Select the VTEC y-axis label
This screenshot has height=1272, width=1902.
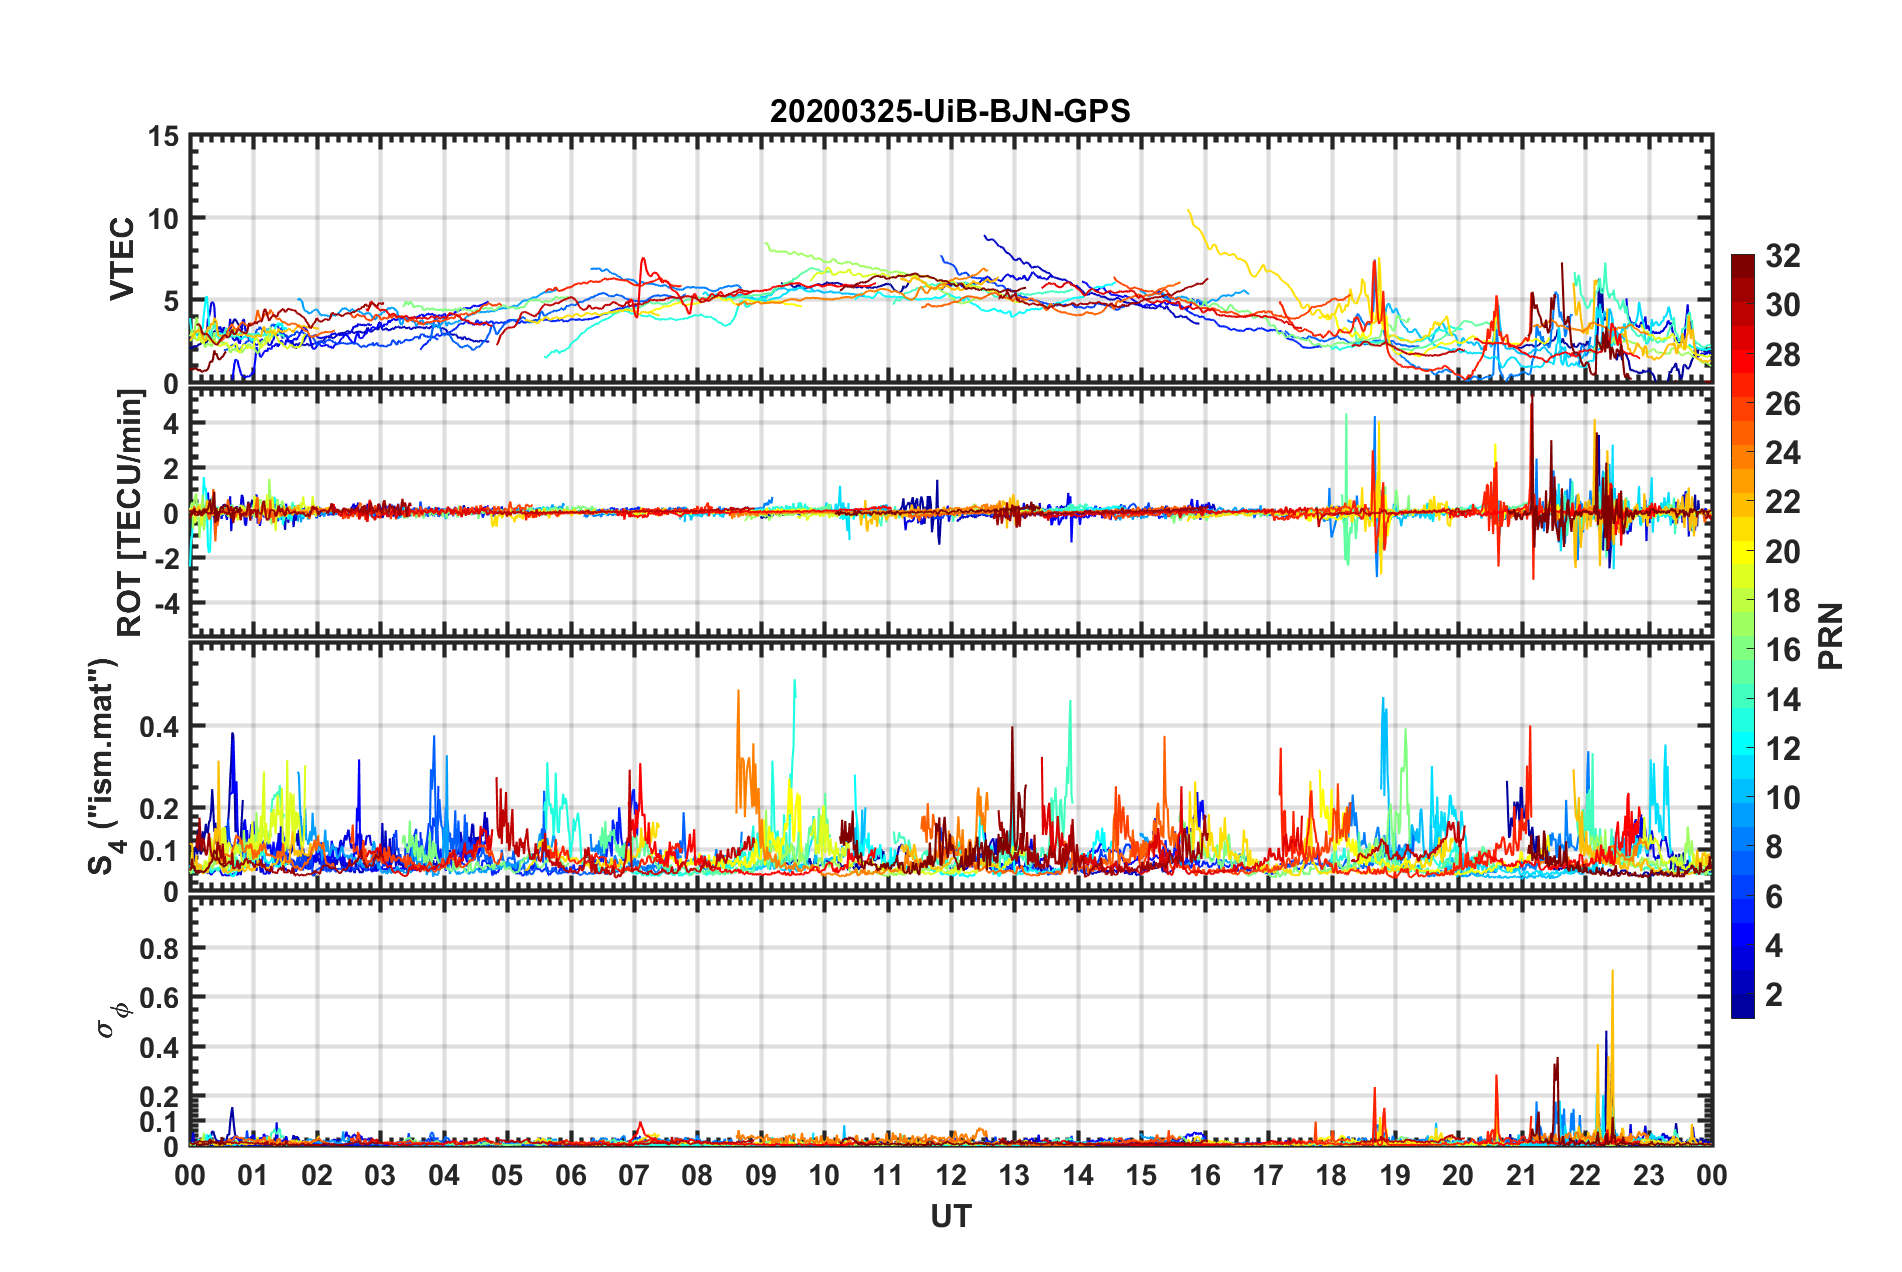point(122,258)
